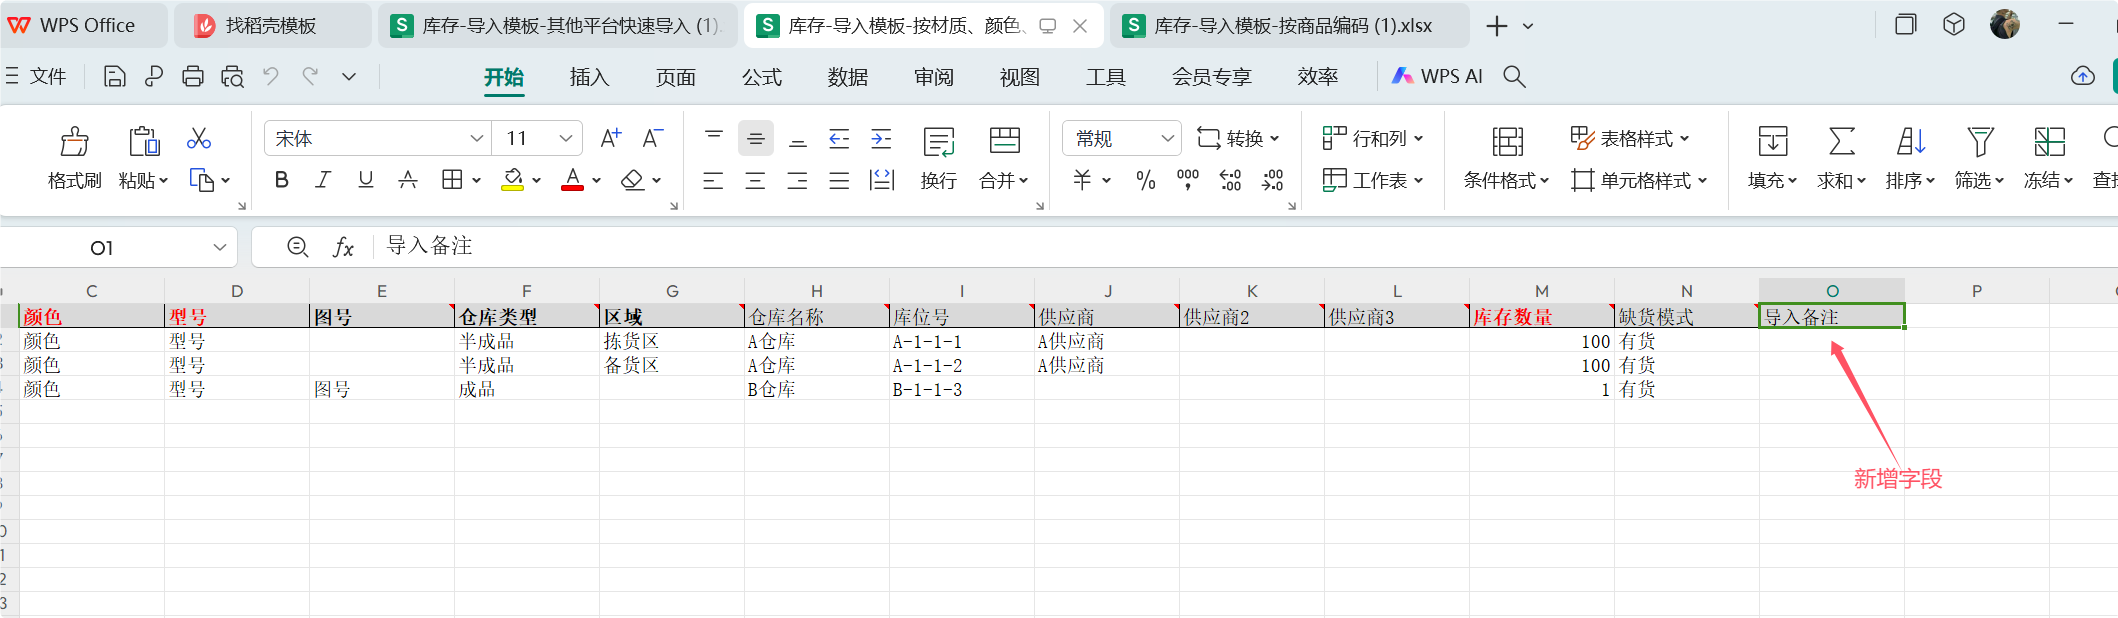The image size is (2118, 618).
Task: Open the File (文件) menu
Action: click(x=36, y=76)
